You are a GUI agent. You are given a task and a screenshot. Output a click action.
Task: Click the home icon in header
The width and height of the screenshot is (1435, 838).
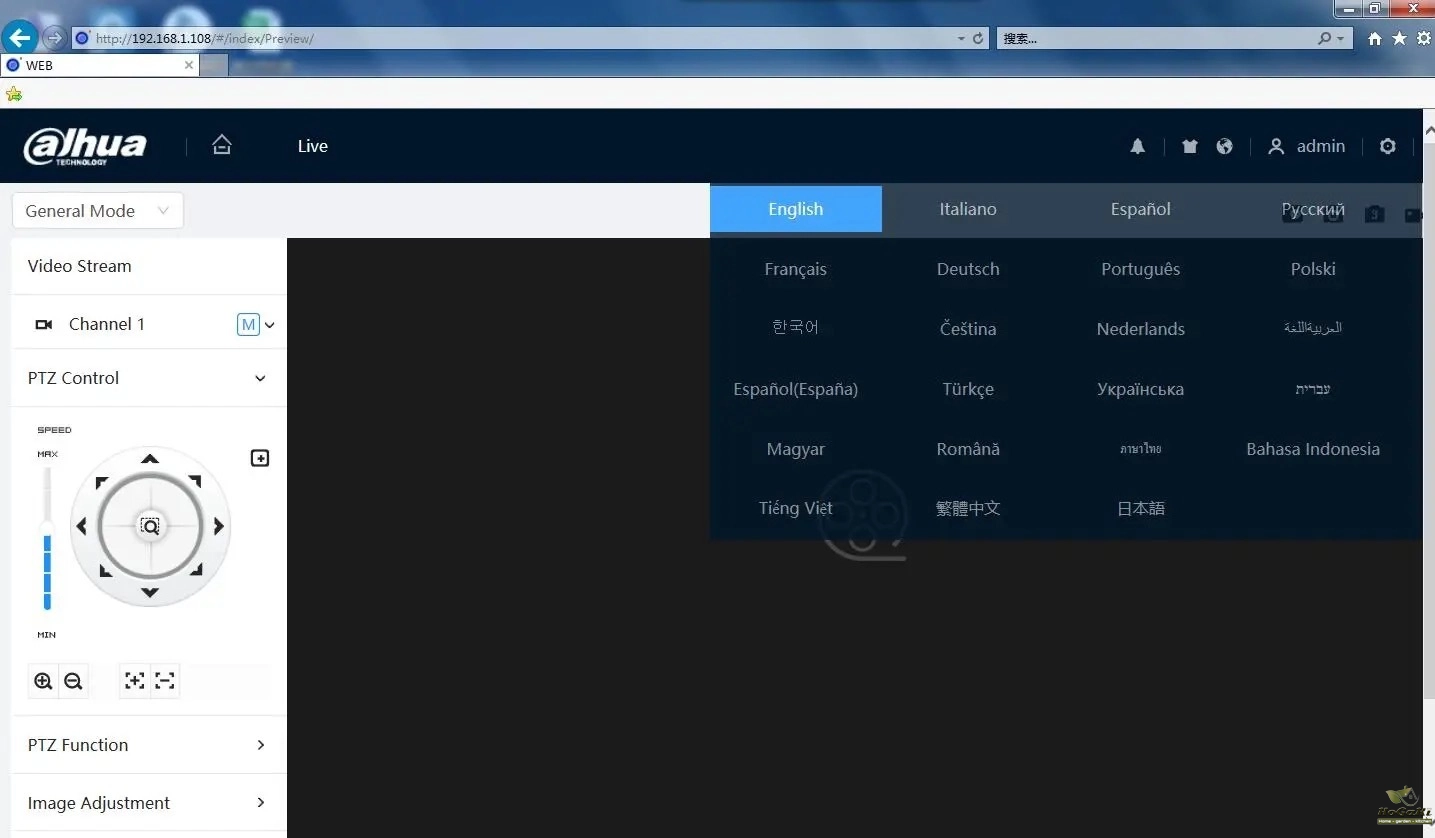[222, 145]
